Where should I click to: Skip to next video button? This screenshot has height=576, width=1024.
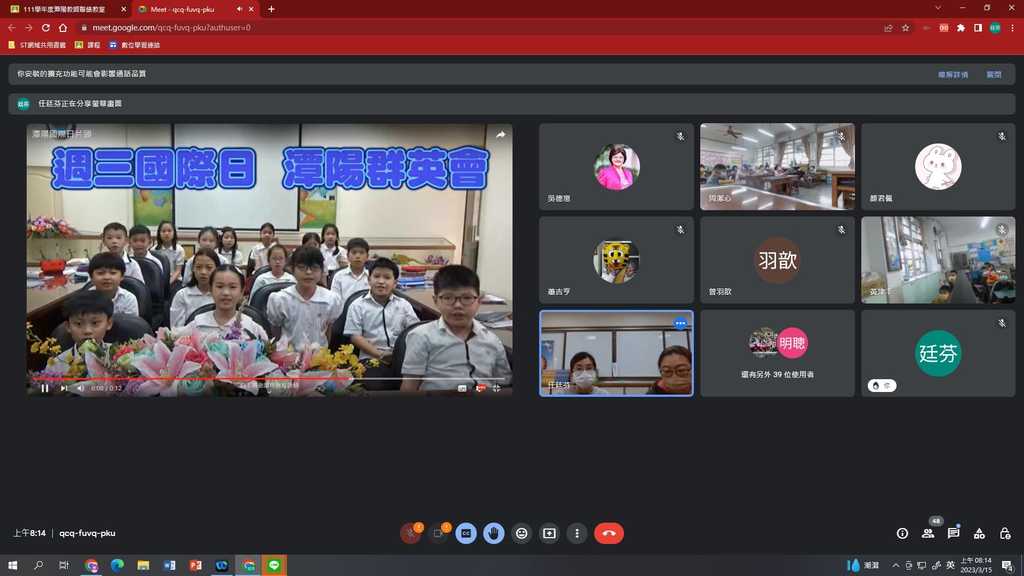[64, 388]
